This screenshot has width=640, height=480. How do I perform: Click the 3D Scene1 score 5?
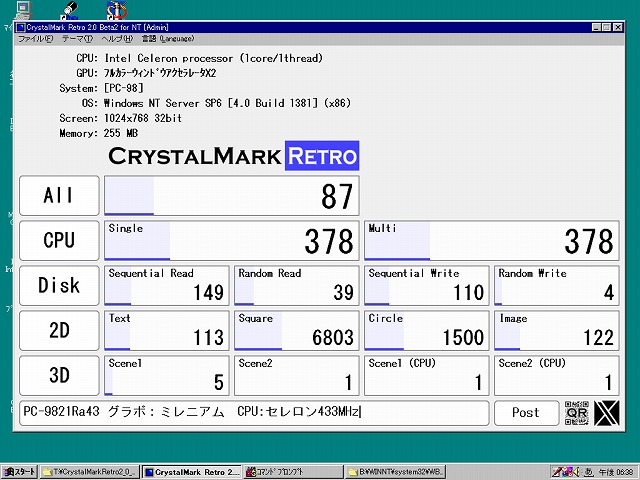coord(167,375)
